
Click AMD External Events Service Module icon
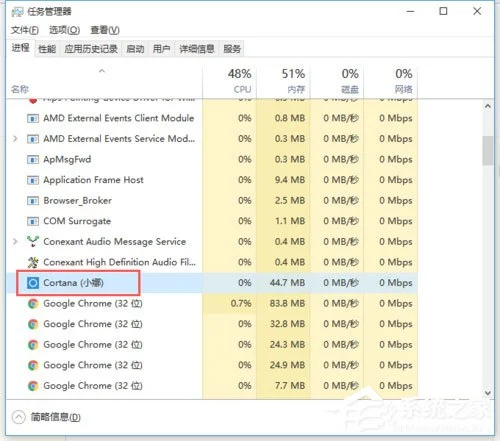click(33, 139)
